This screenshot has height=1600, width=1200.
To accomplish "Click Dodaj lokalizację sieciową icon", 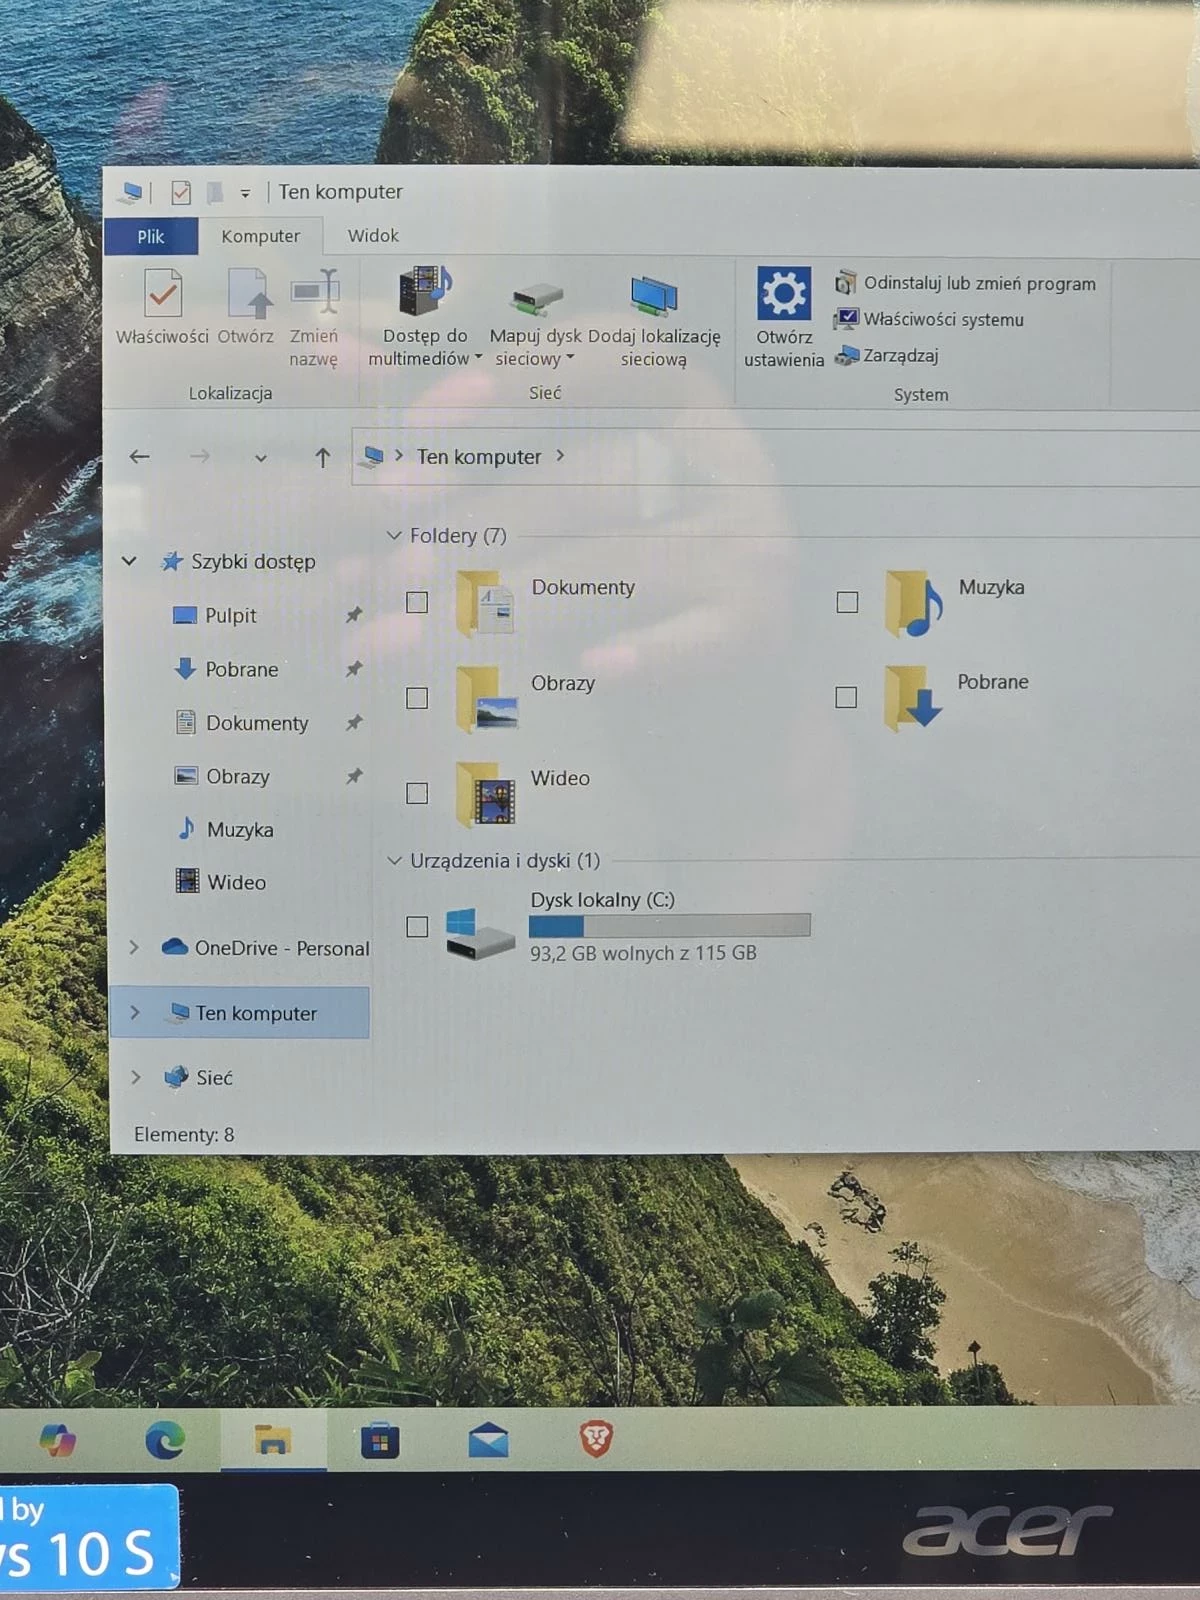I will [654, 296].
